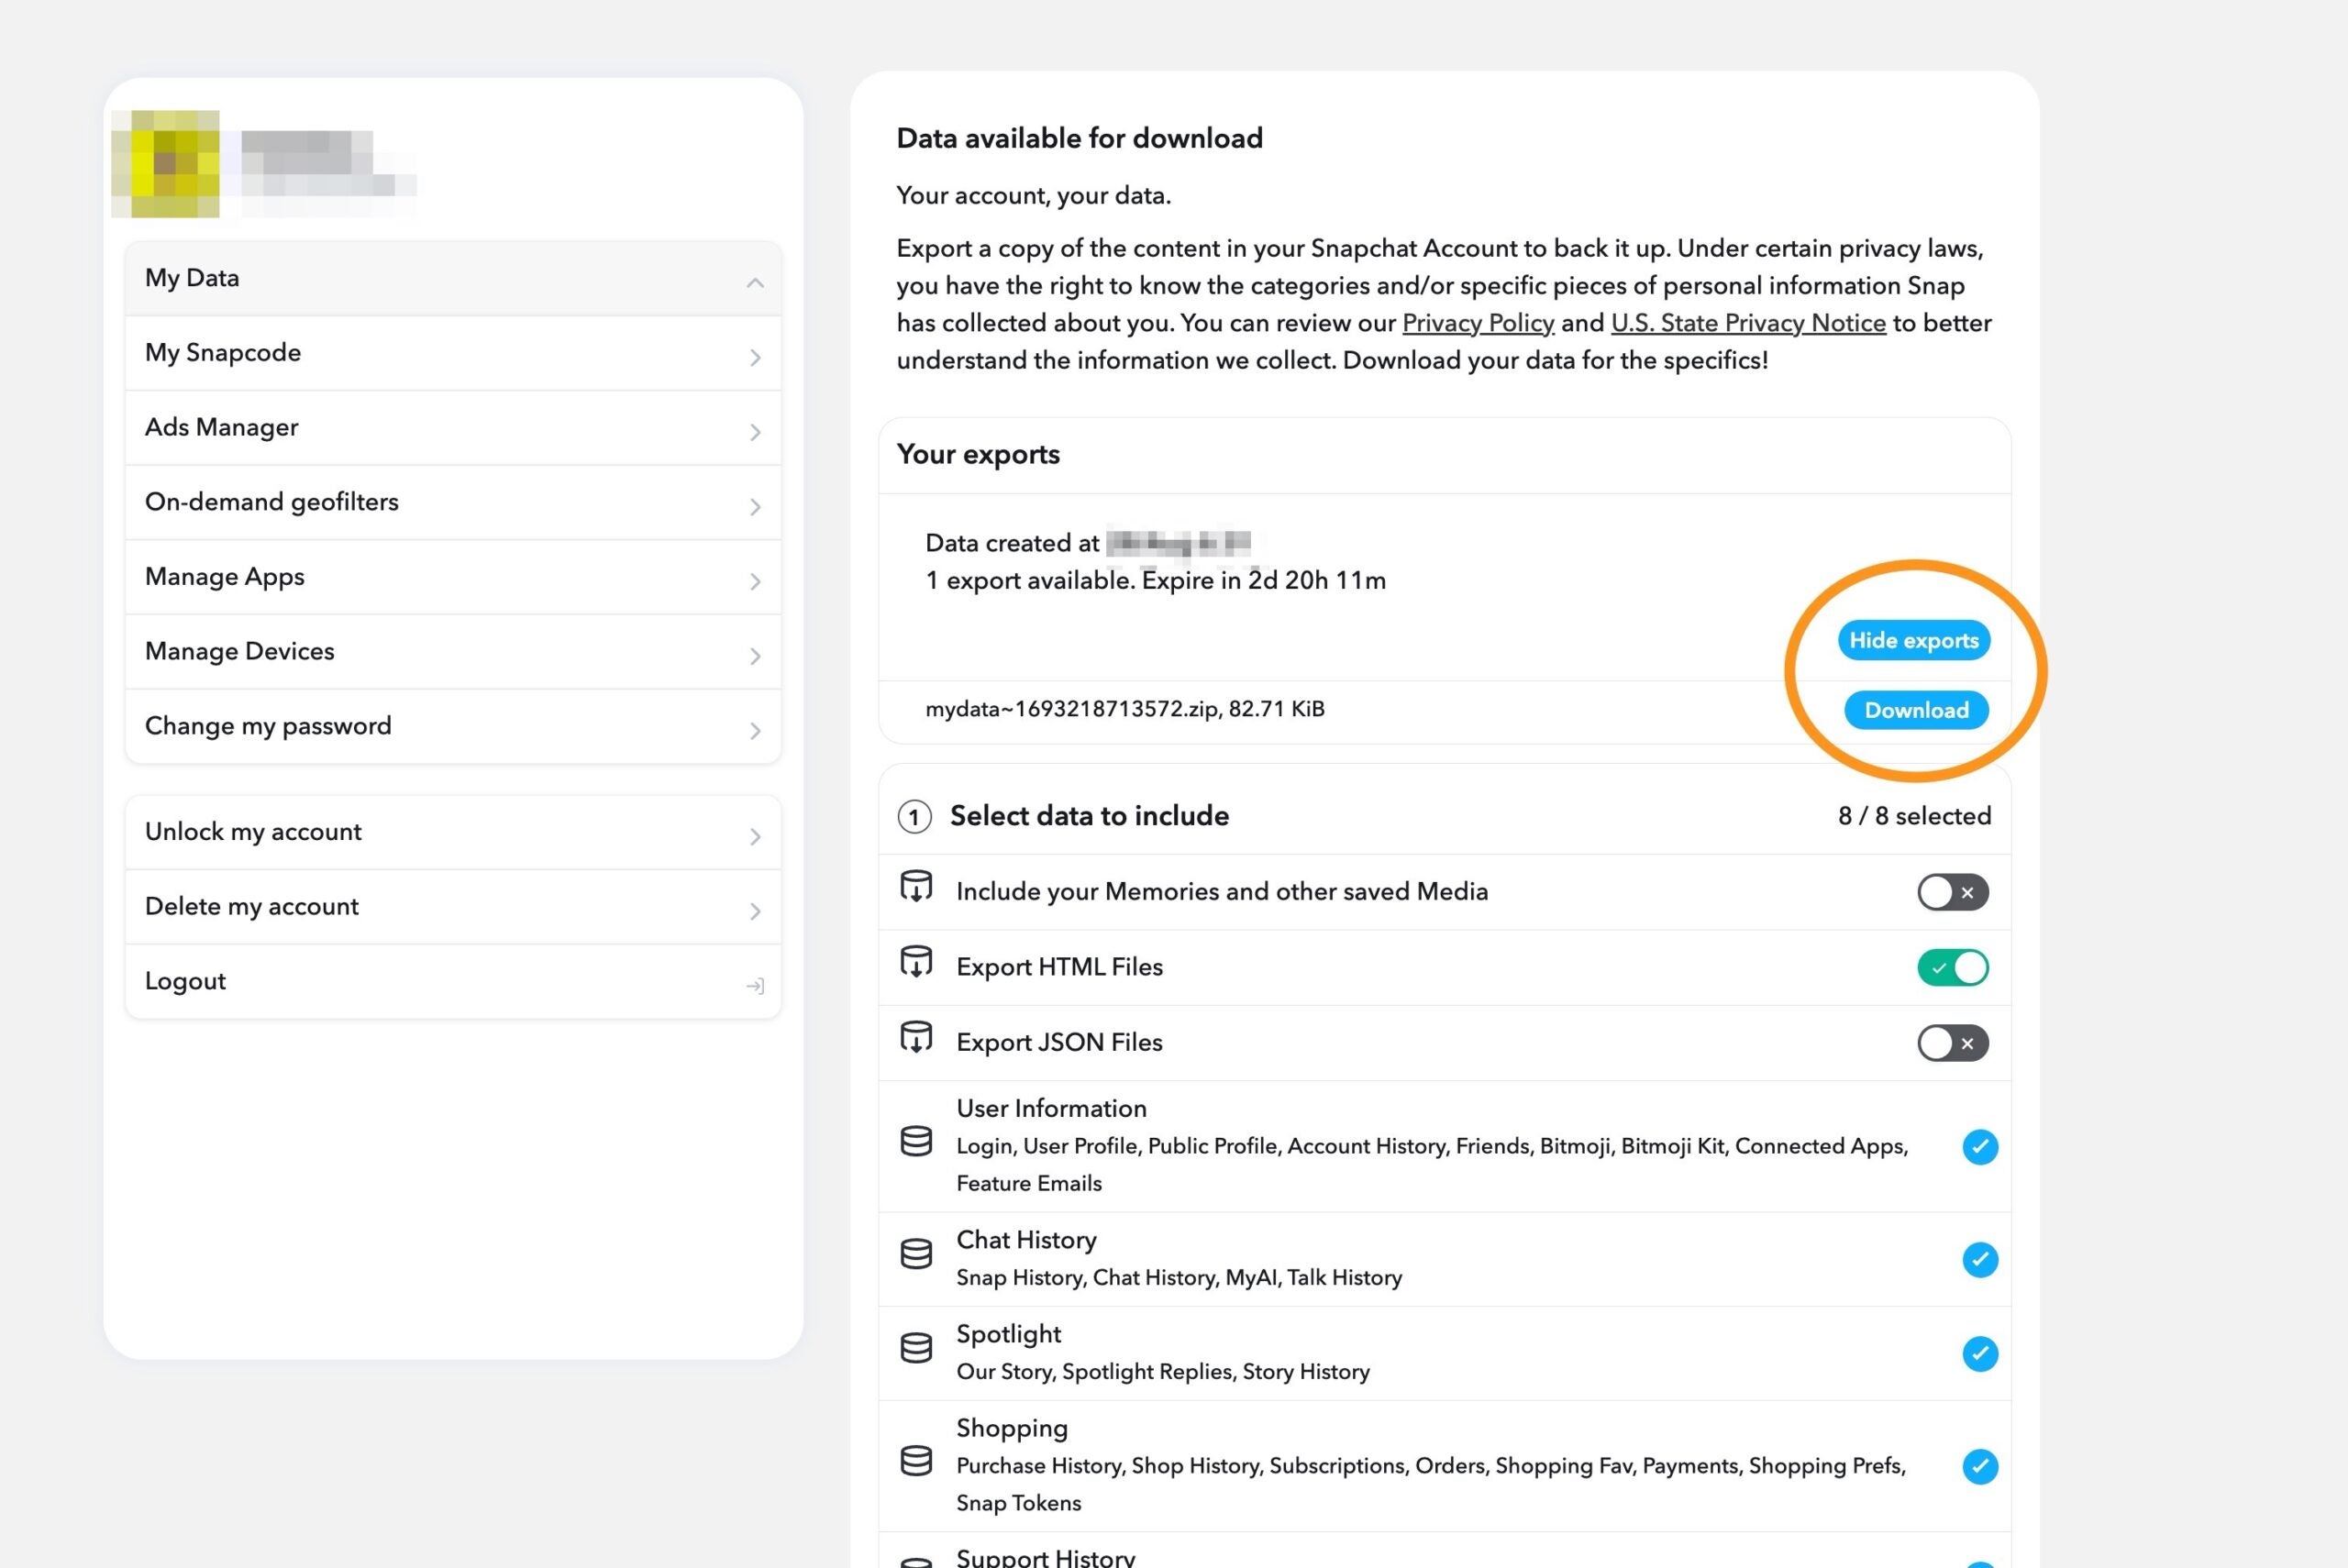Expand the Ads Manager chevron
This screenshot has height=1568, width=2348.
755,432
